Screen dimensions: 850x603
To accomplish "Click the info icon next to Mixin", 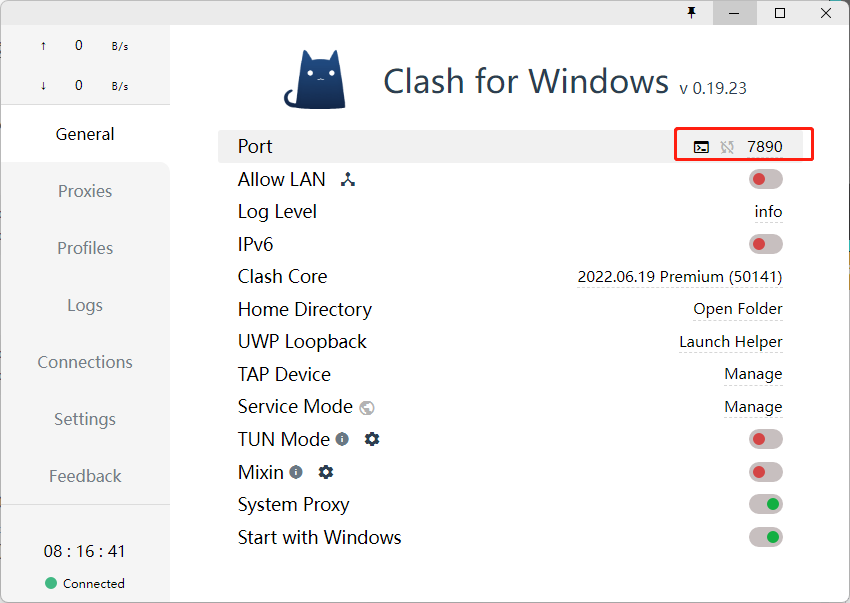I will coord(296,472).
